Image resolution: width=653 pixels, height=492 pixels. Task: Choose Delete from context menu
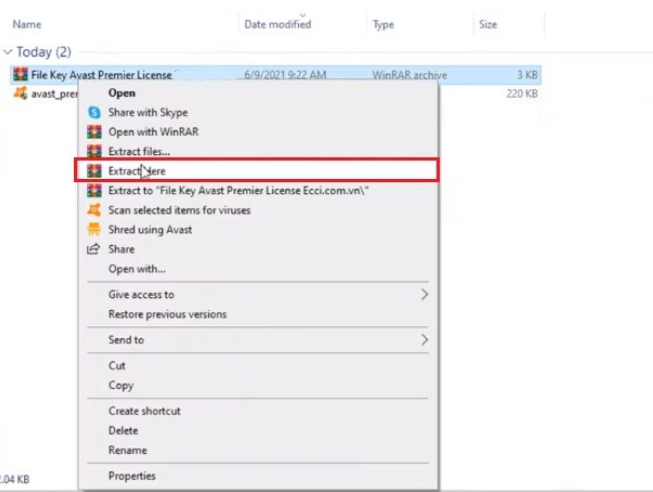click(x=123, y=430)
